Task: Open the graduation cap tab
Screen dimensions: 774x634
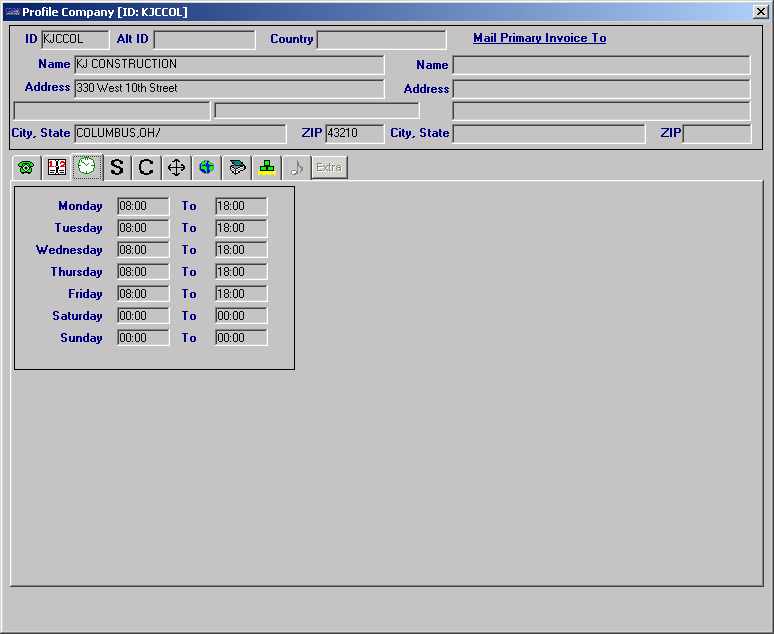Action: coord(236,167)
